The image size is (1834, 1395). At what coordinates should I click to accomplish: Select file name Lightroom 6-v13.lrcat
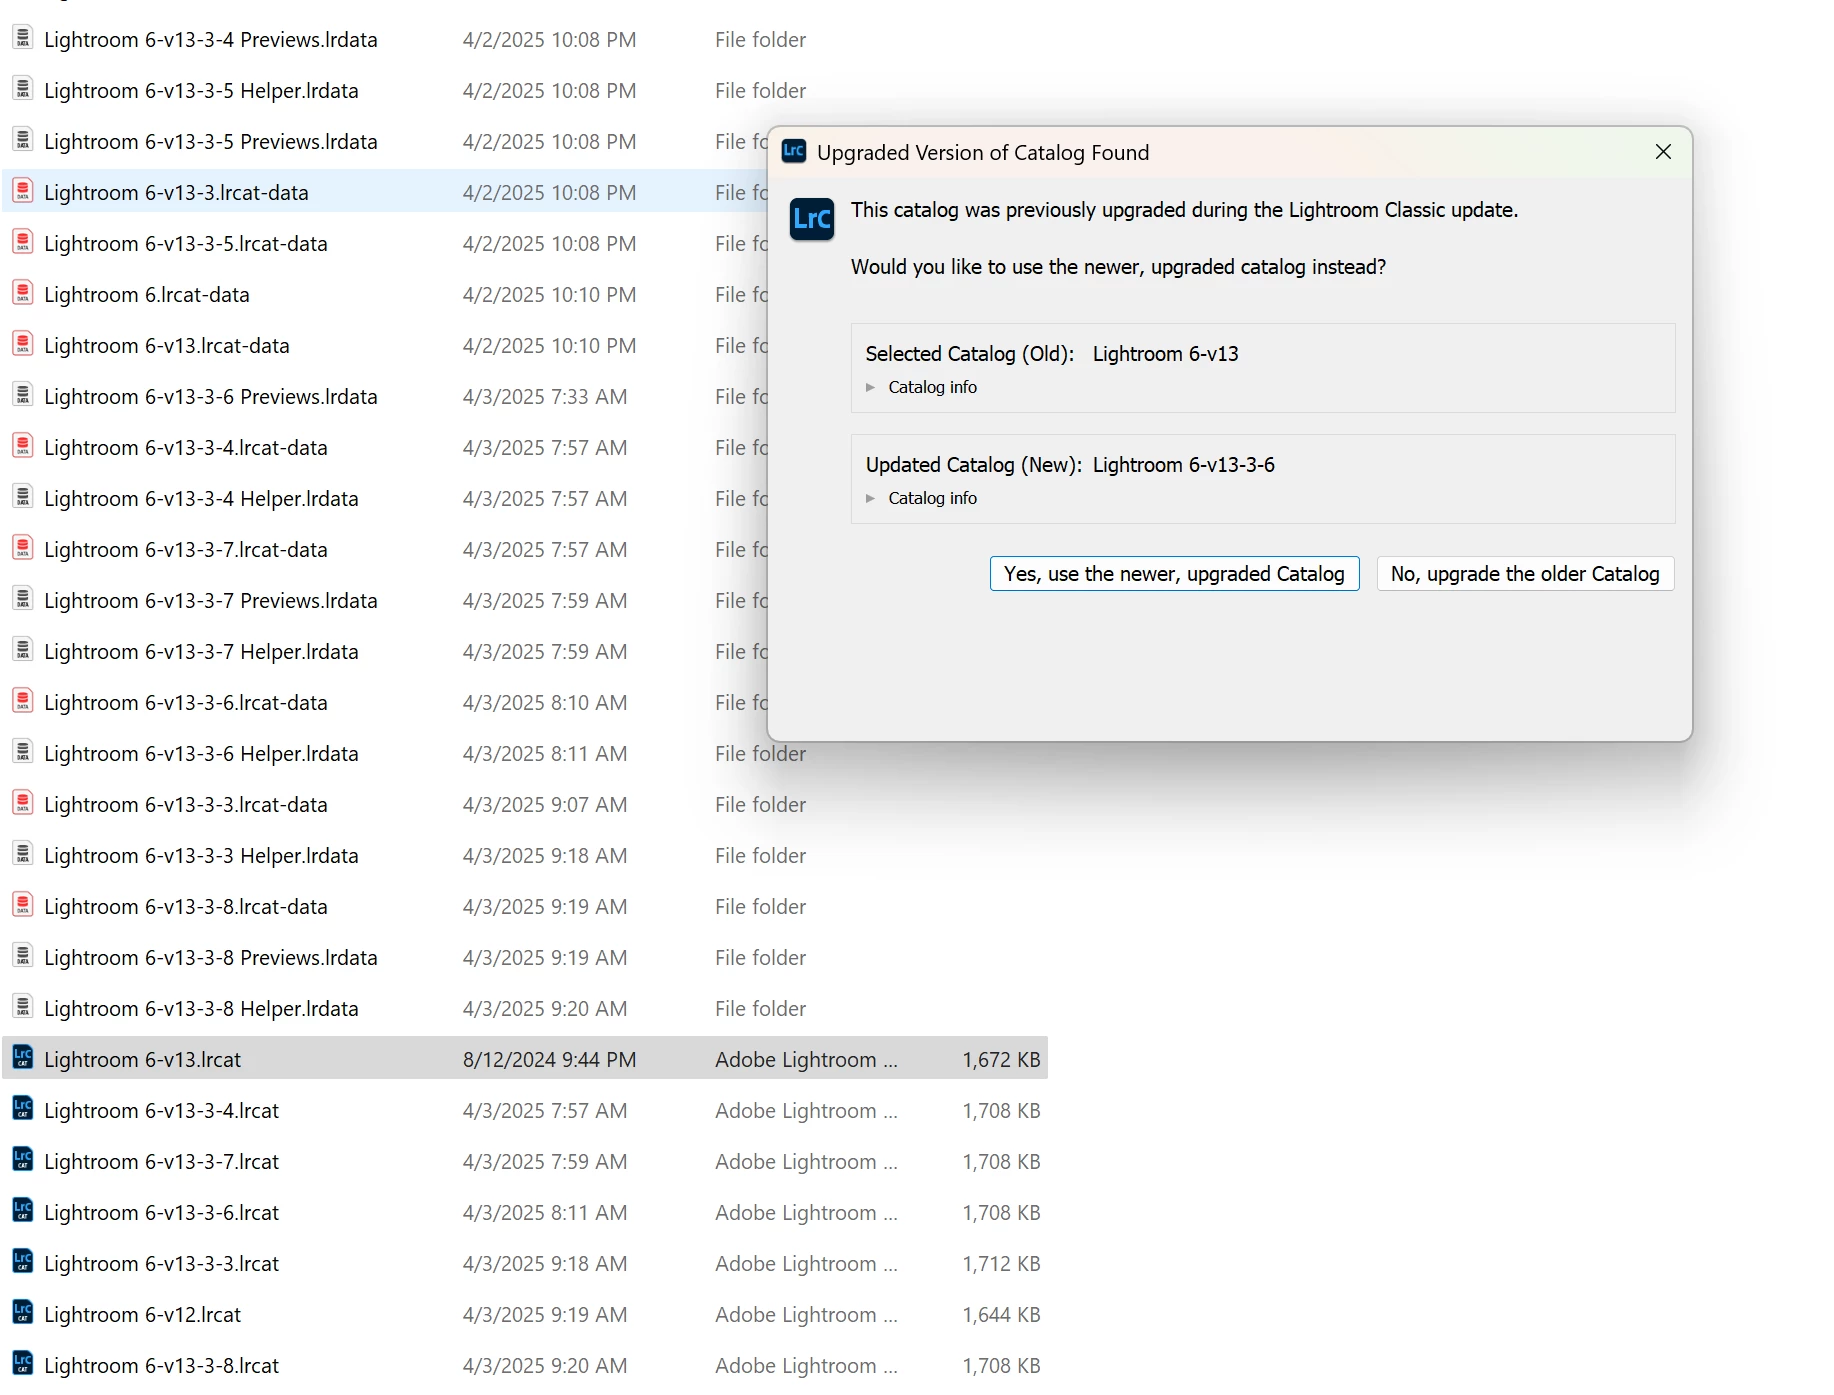click(x=143, y=1060)
